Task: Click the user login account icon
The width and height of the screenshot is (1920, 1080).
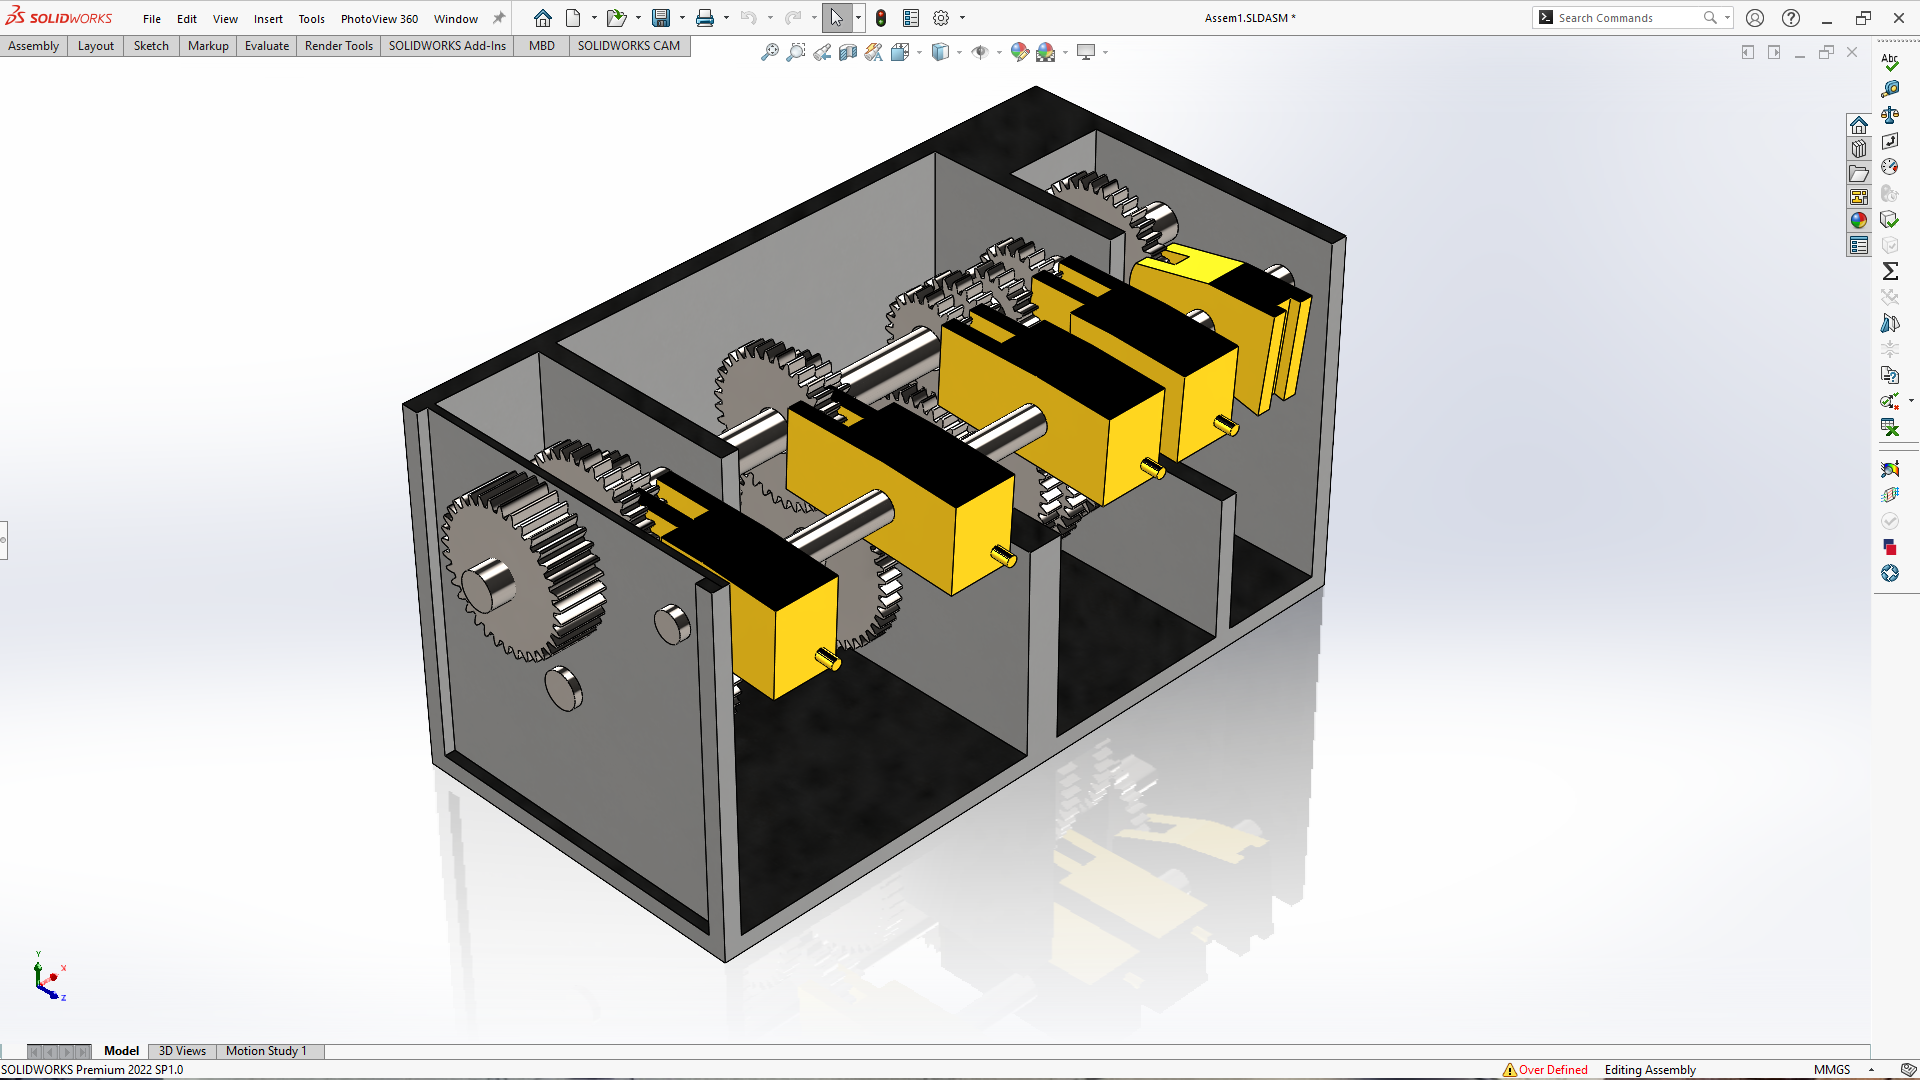Action: 1755,18
